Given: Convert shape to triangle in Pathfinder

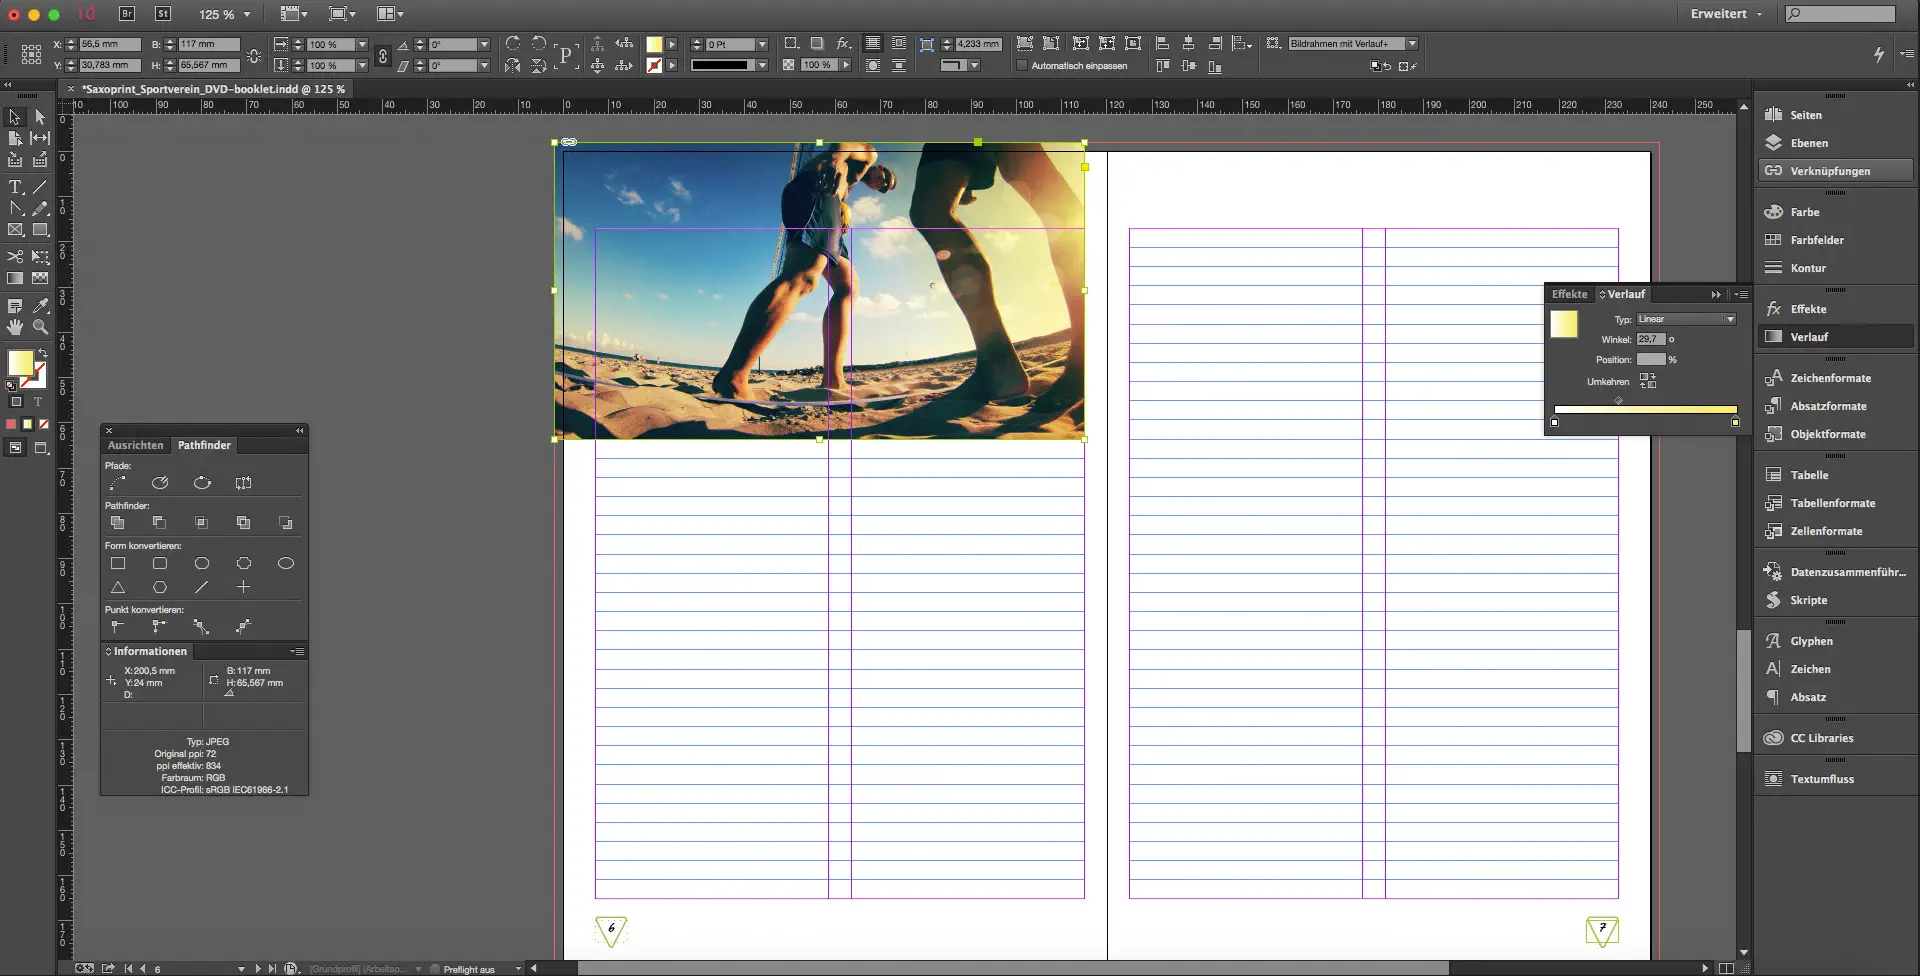Looking at the screenshot, I should (118, 588).
